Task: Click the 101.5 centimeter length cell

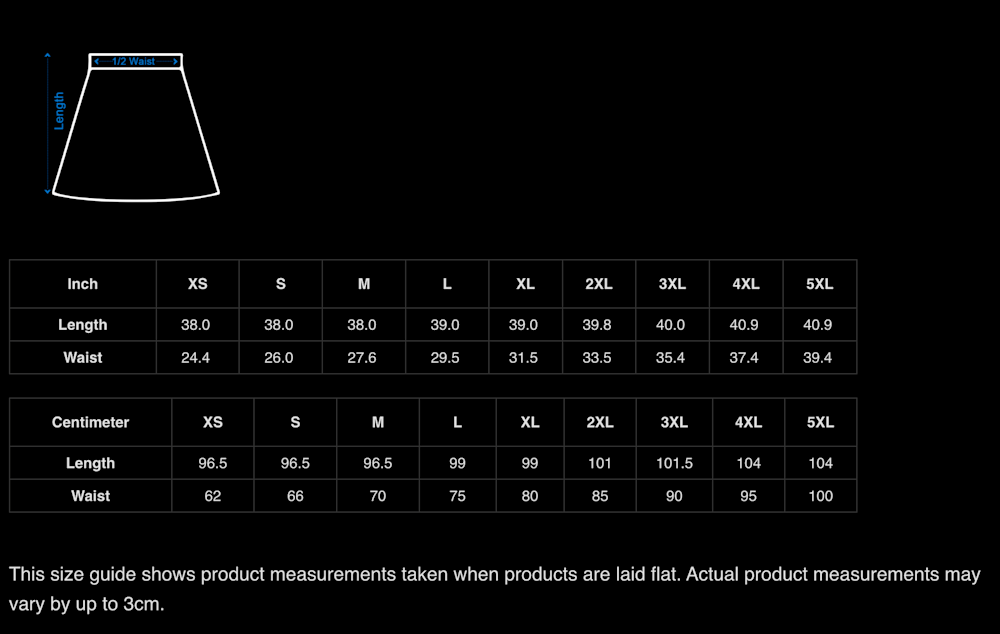Action: pos(674,463)
